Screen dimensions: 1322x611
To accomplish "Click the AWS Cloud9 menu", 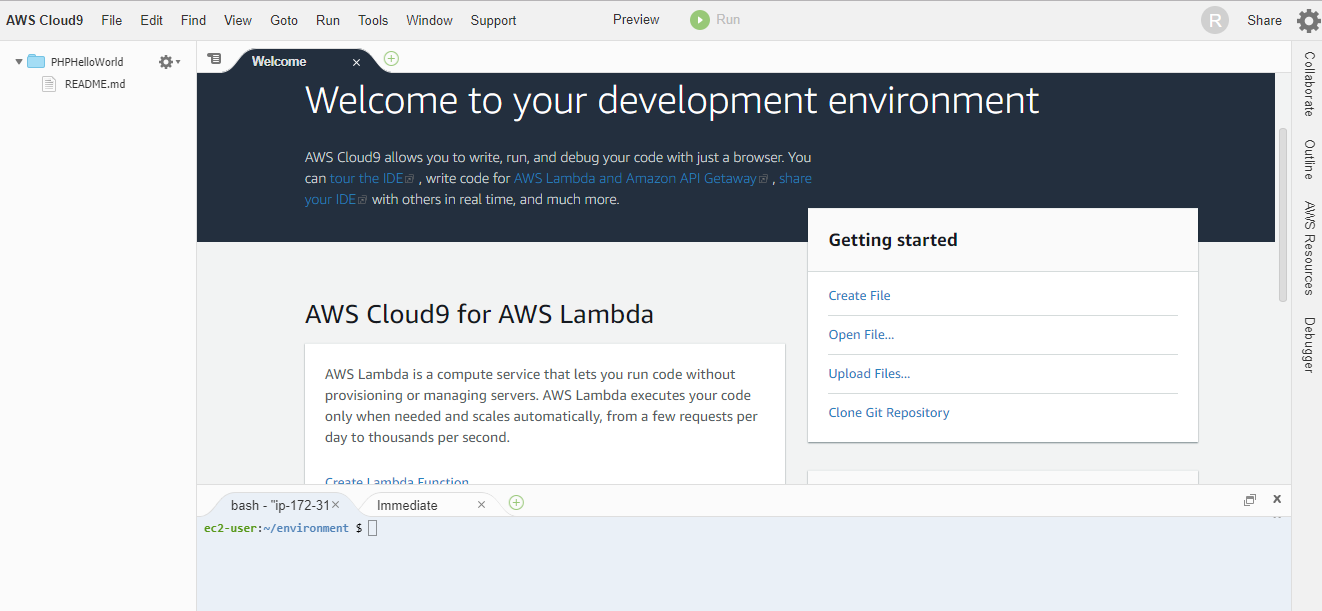I will click(x=45, y=20).
